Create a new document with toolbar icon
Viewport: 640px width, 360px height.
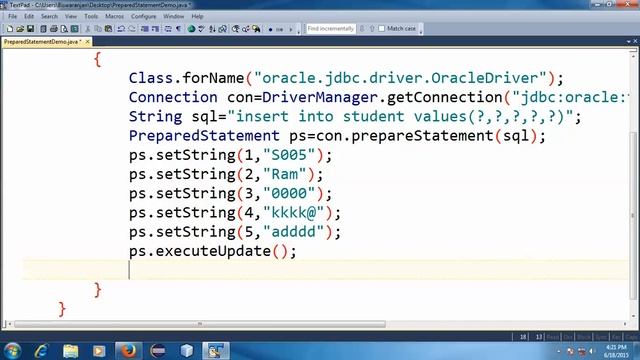coord(10,29)
